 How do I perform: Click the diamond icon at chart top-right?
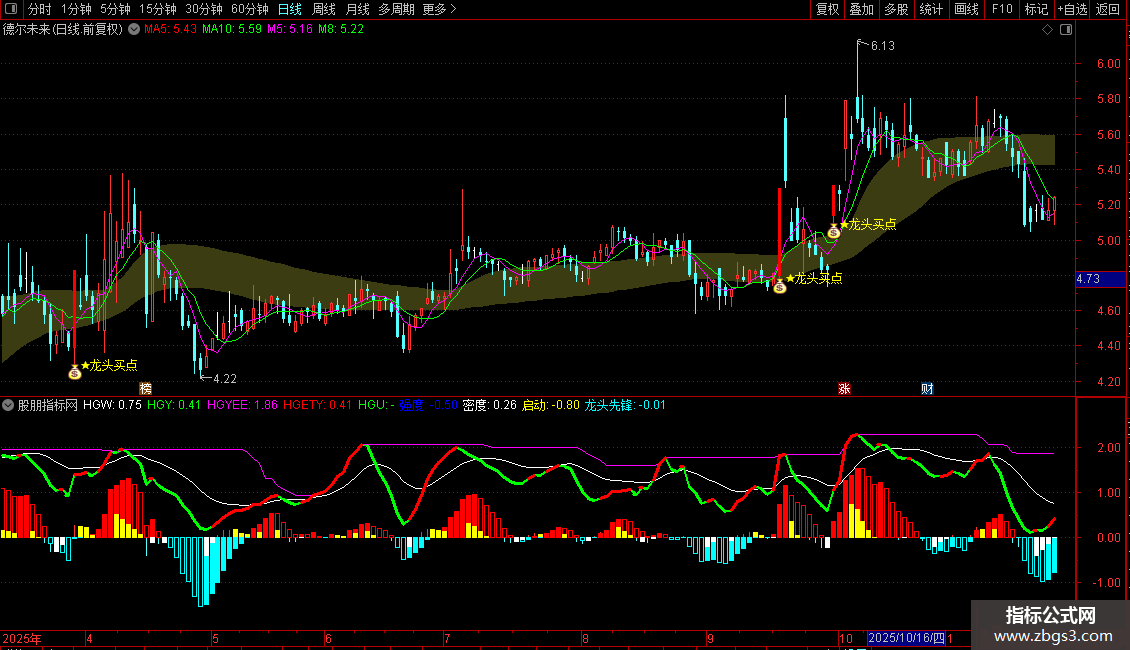[x=1048, y=30]
